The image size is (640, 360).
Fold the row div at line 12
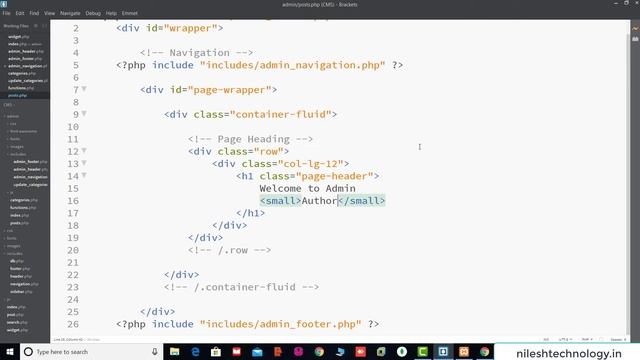tap(84, 150)
